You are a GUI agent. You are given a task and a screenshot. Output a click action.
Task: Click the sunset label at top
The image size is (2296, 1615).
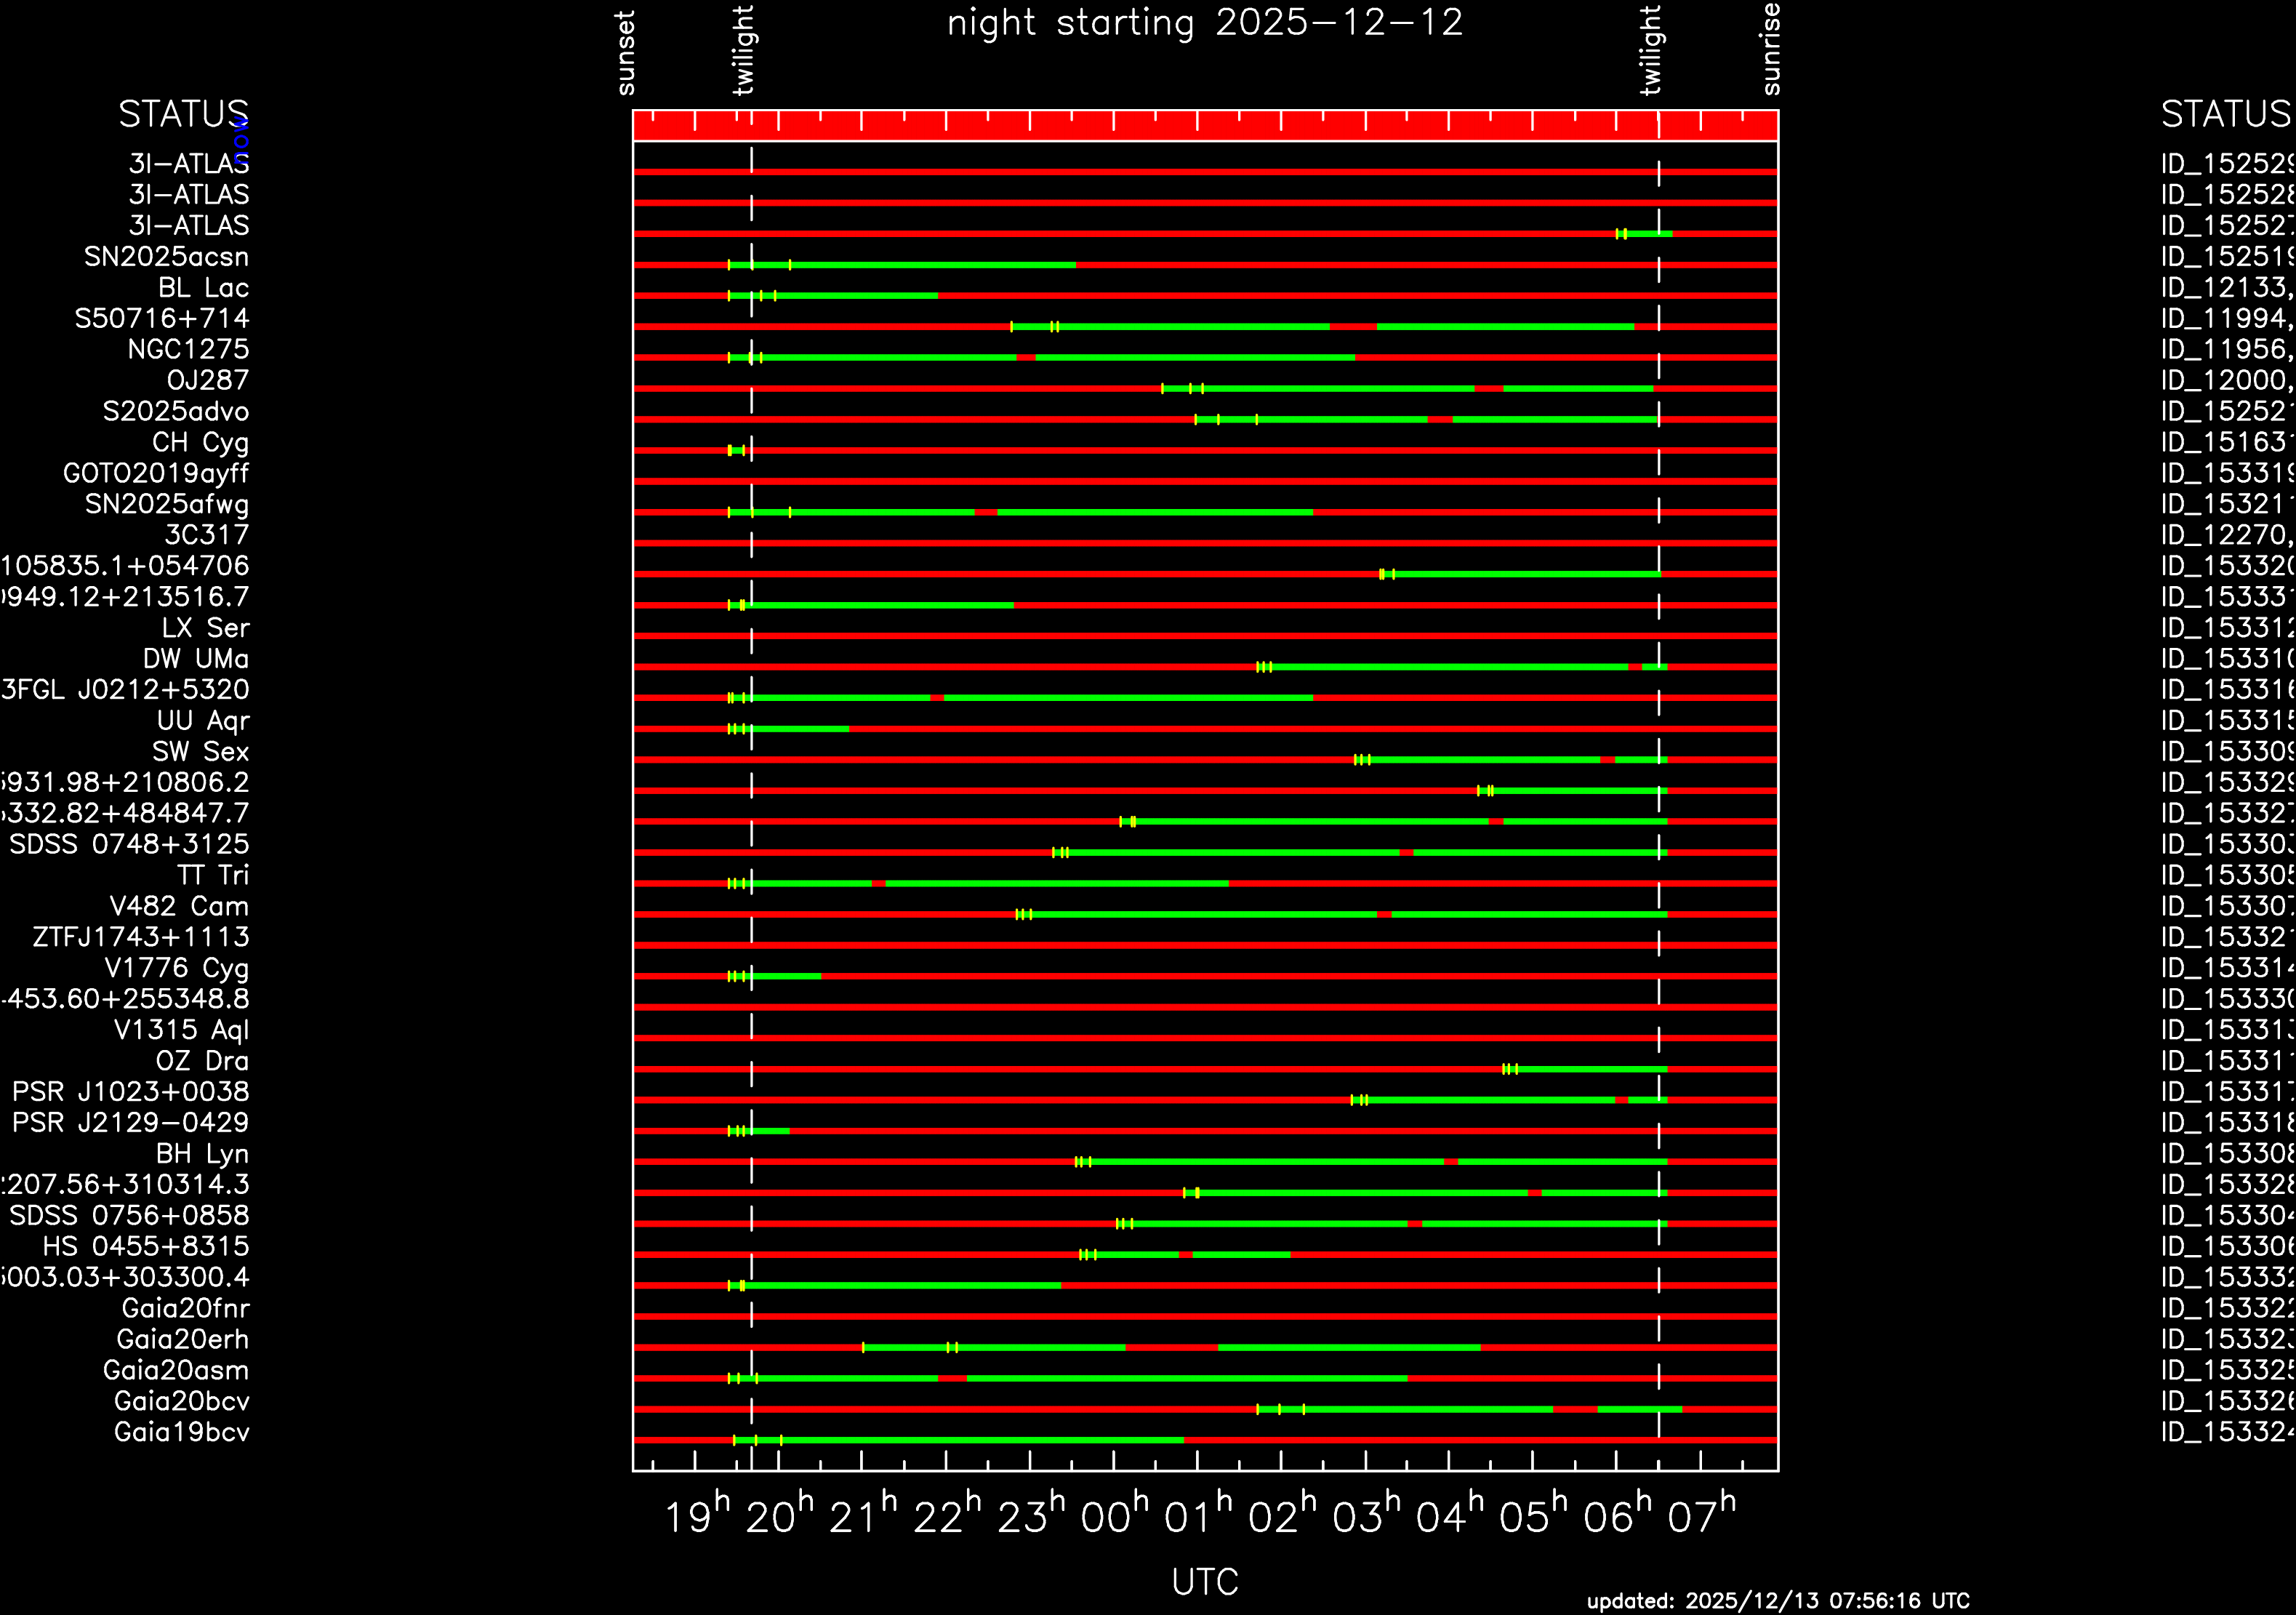pos(626,53)
